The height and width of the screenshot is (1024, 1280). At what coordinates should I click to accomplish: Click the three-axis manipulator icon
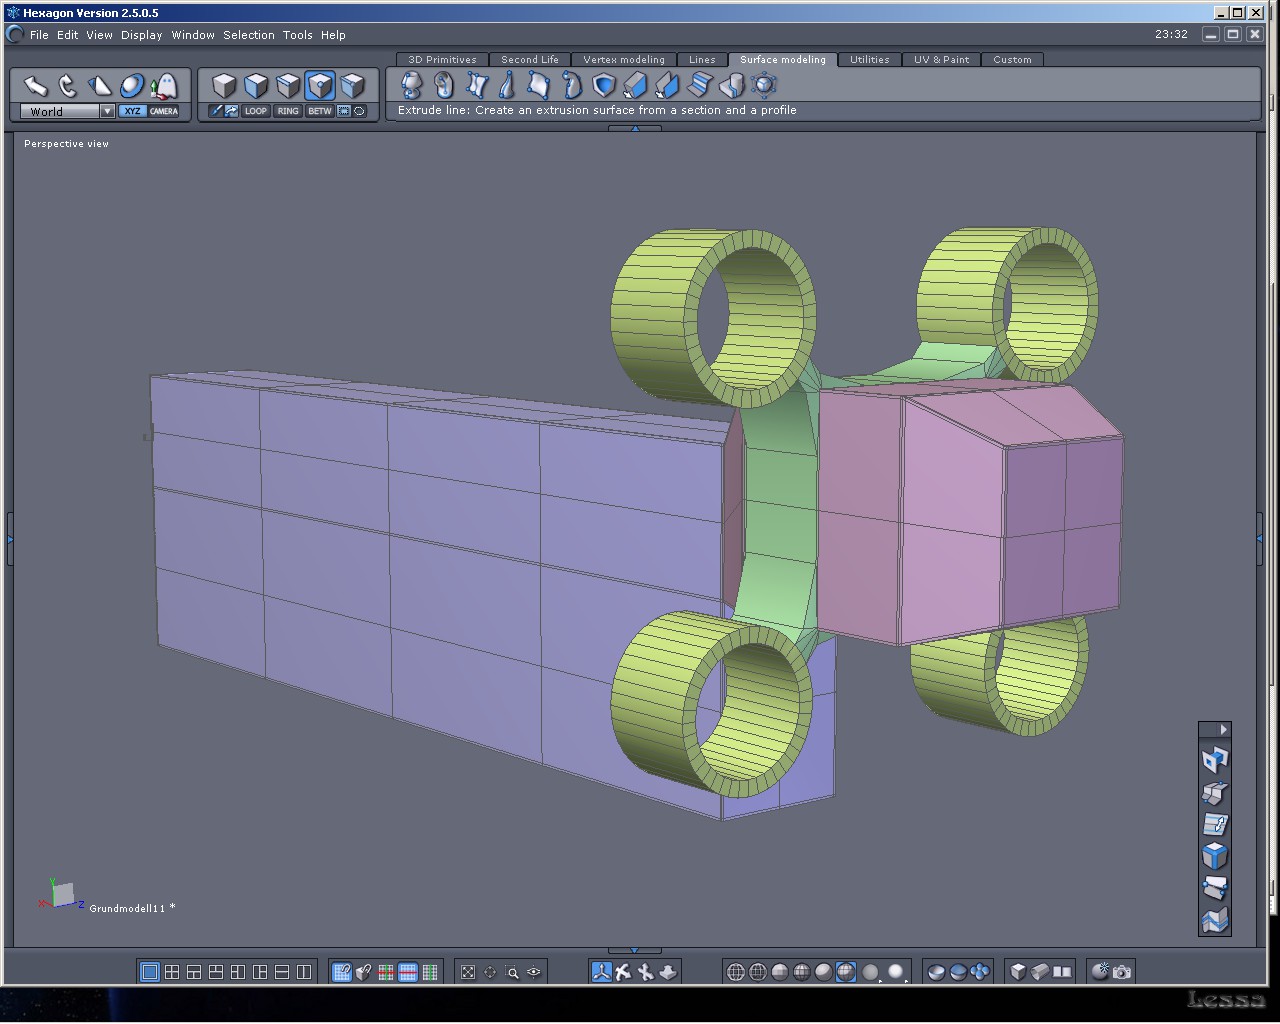601,972
